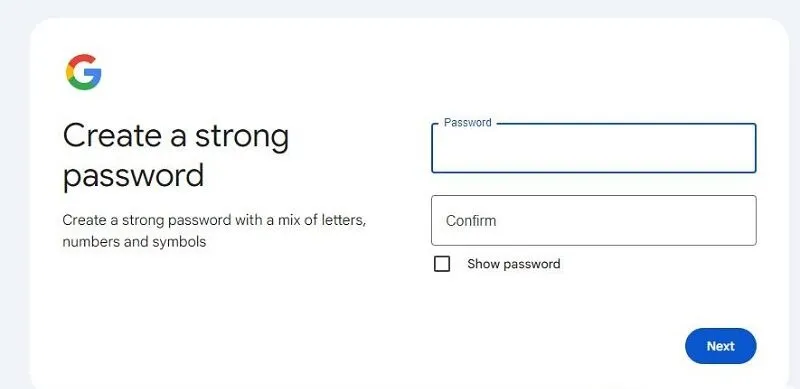This screenshot has height=389, width=800.
Task: Click the Google G logo
Action: point(84,72)
